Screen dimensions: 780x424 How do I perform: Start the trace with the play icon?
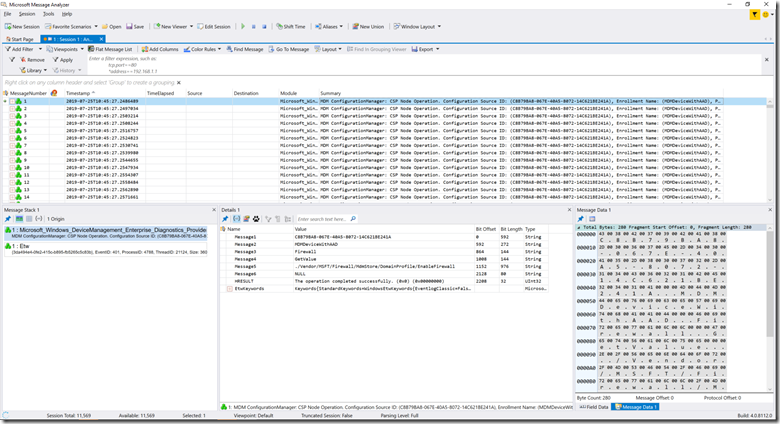[x=242, y=26]
